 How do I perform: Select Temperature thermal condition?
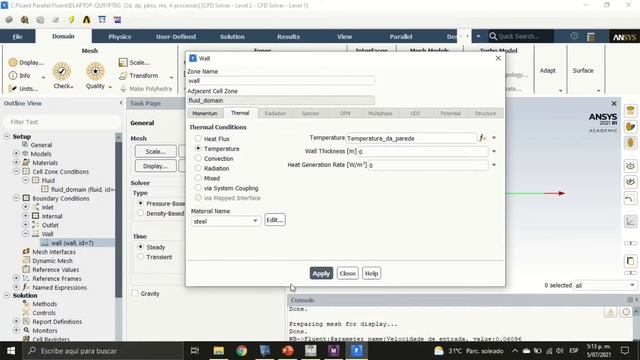(198, 149)
